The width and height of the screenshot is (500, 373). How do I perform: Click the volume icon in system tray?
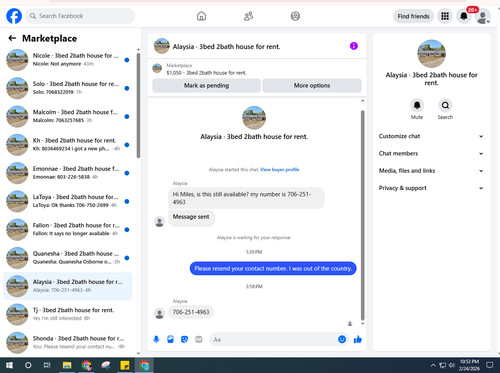point(452,365)
